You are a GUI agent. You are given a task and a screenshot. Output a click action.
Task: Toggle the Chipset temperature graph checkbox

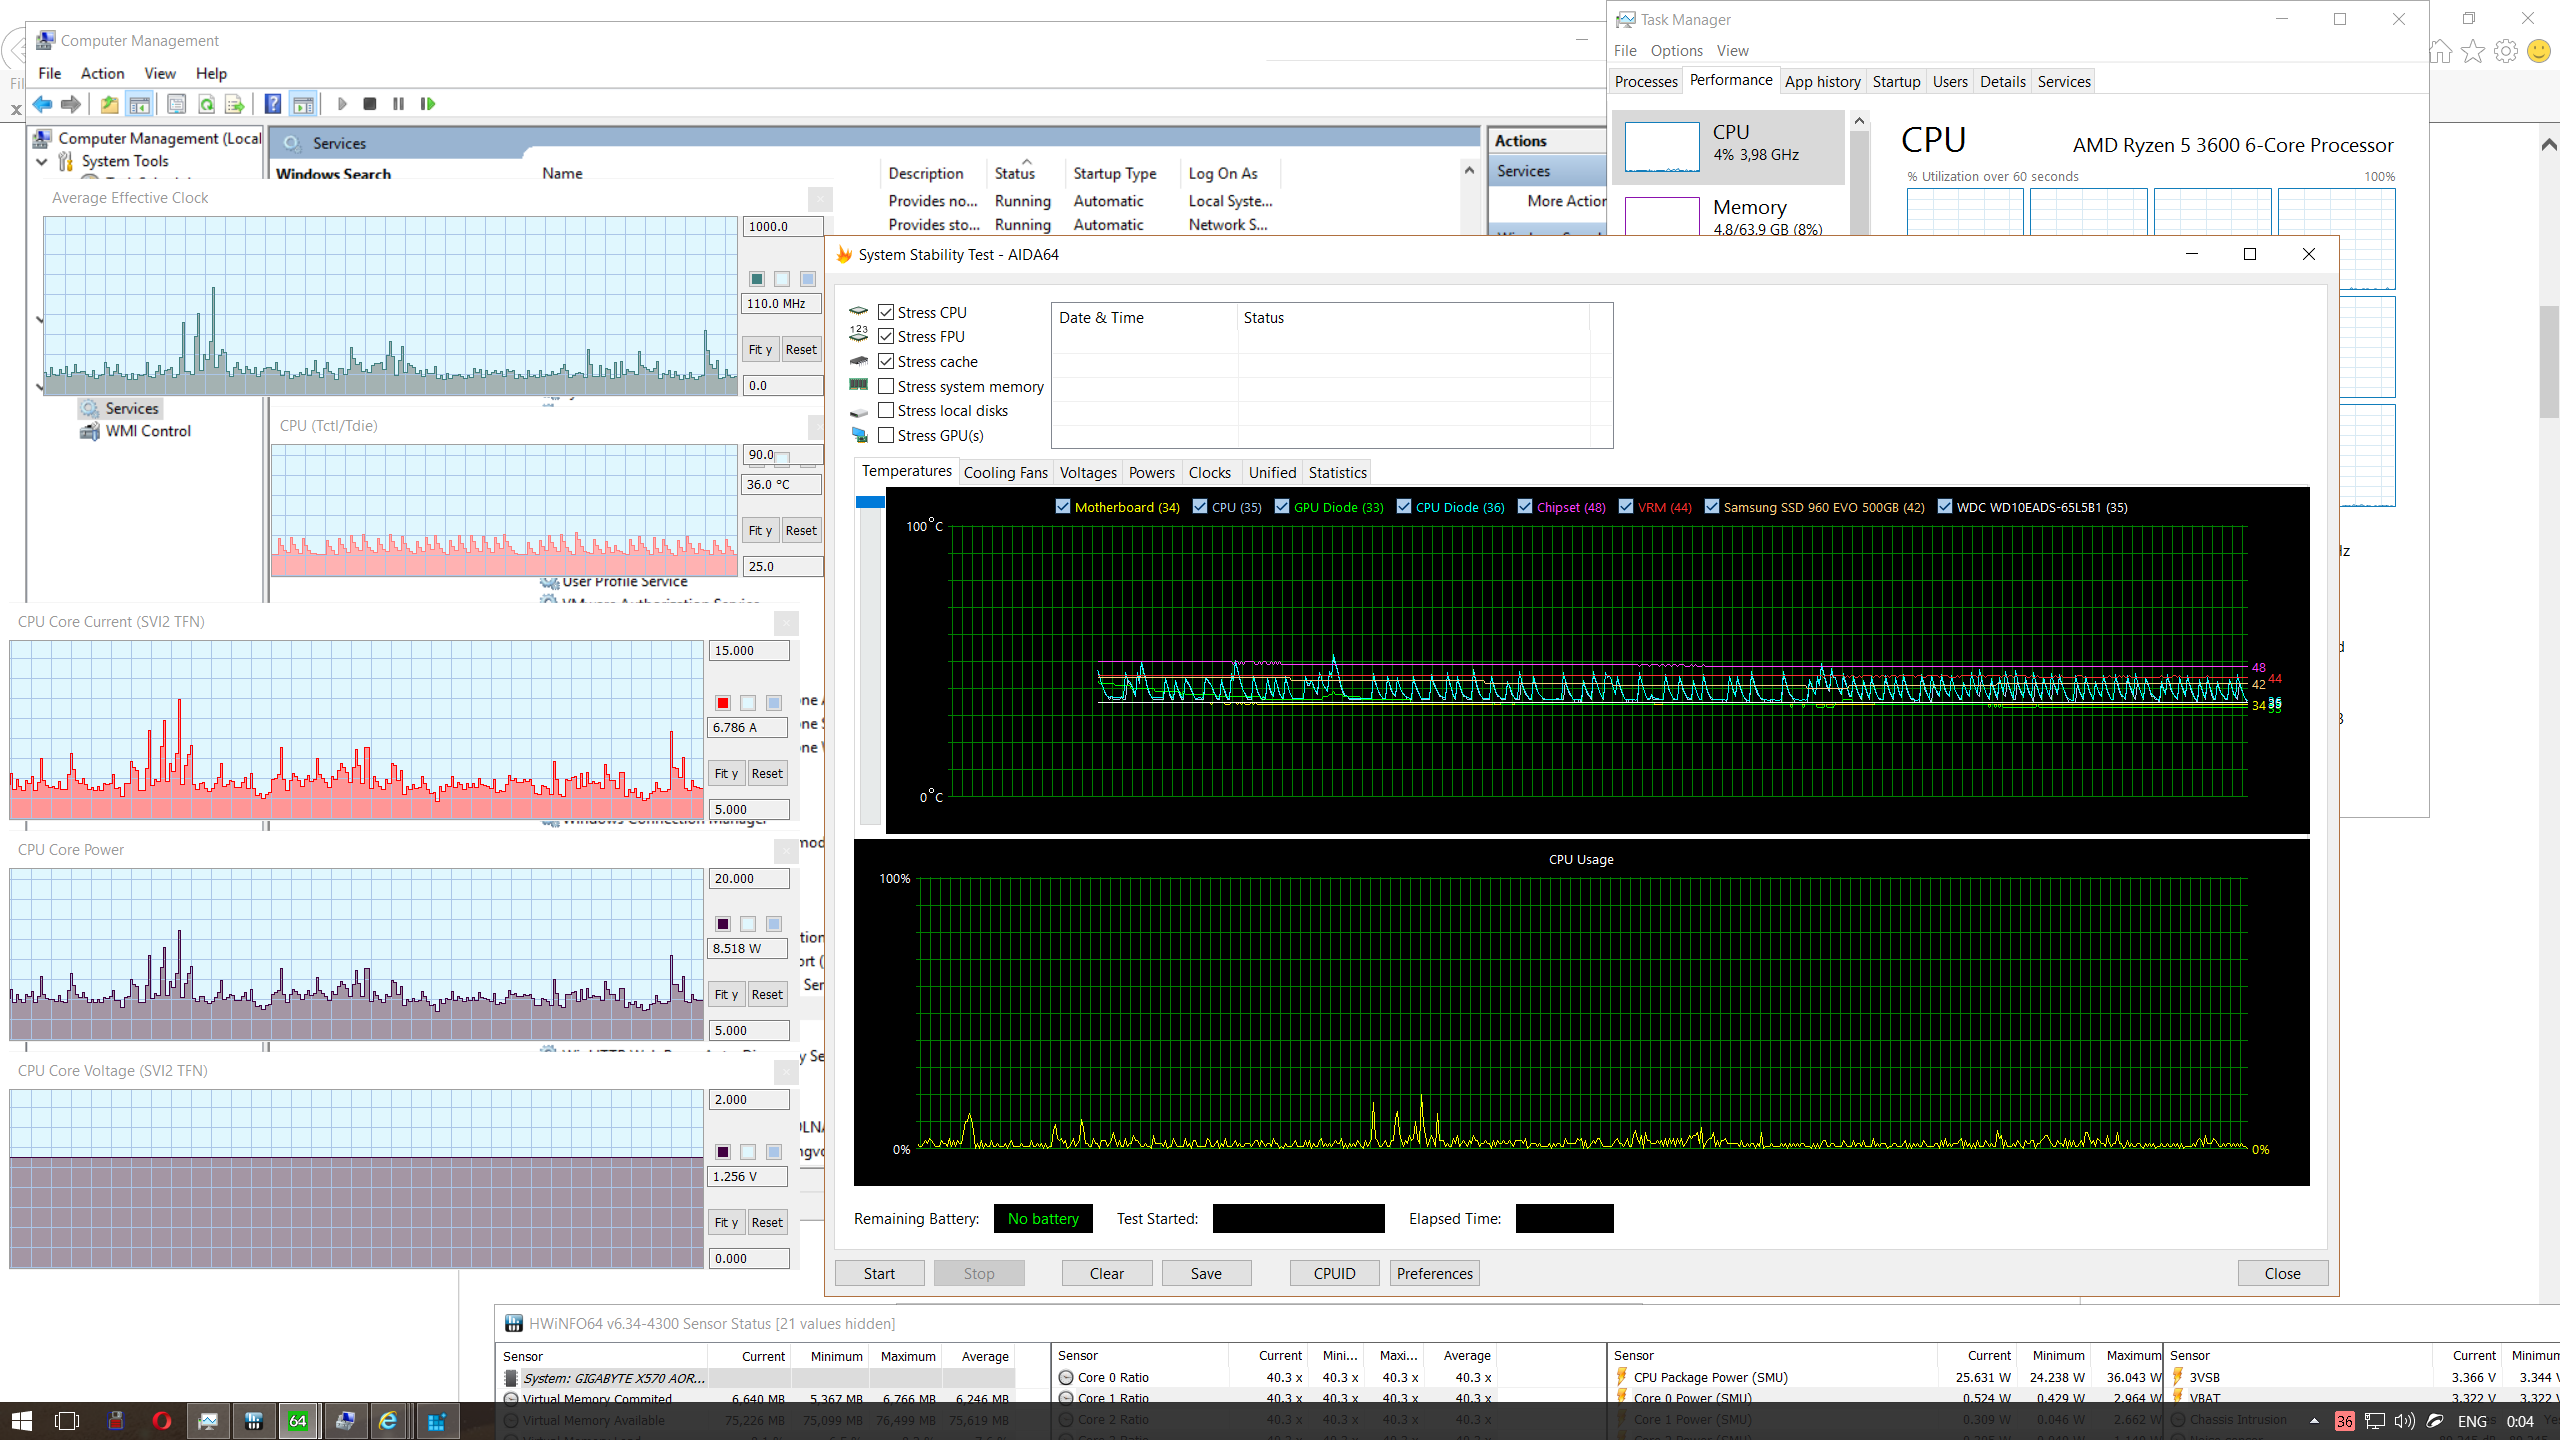(1525, 507)
